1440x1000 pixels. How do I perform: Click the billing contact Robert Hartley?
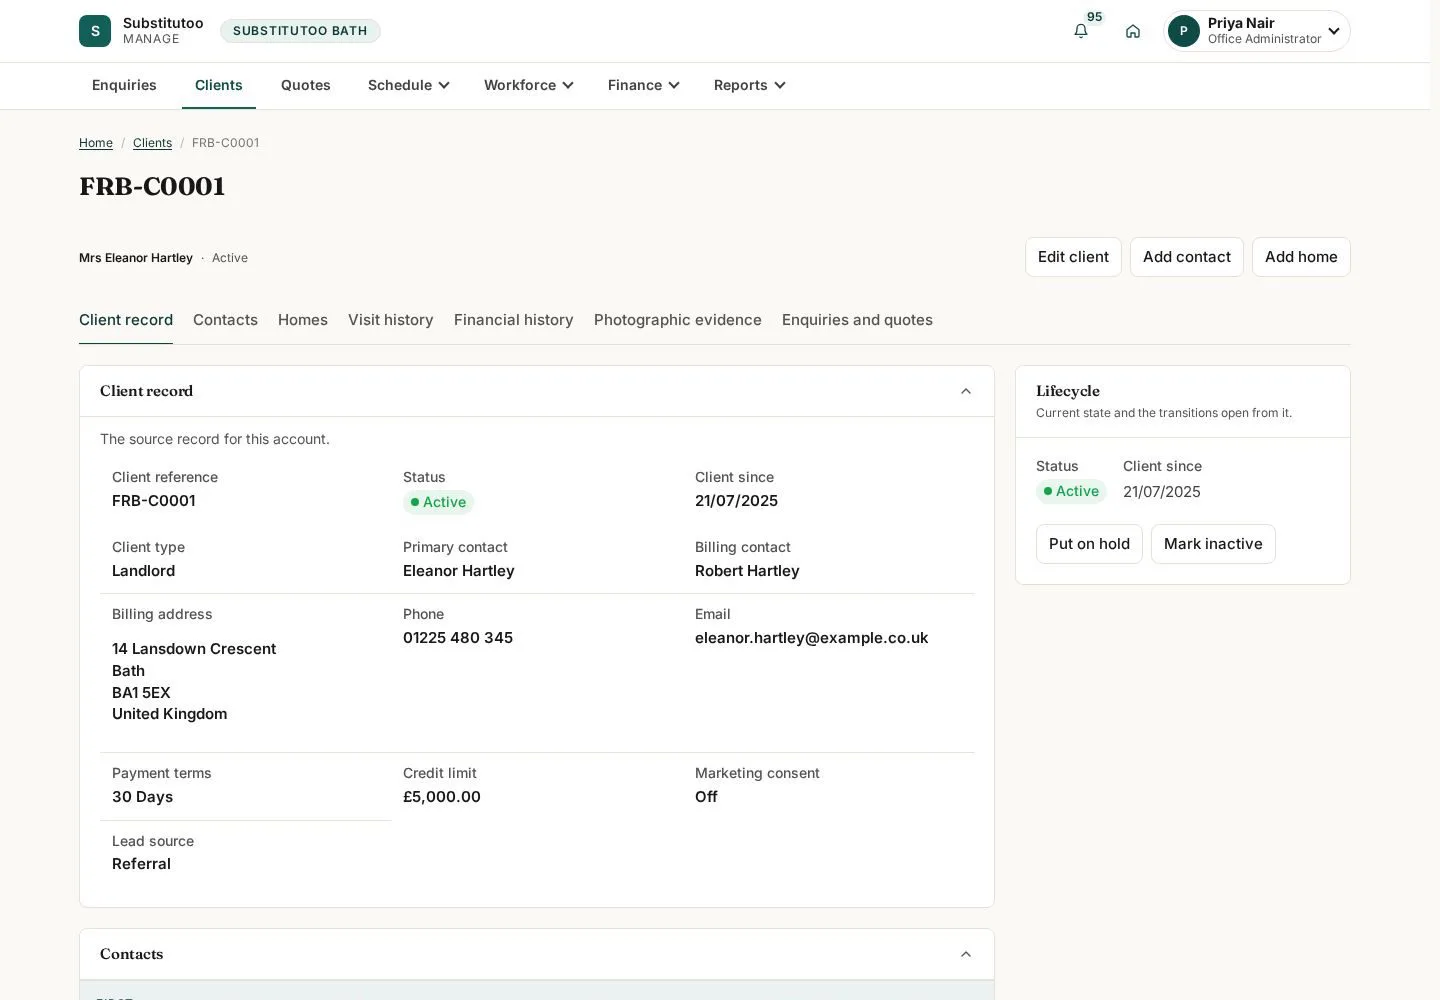tap(747, 571)
